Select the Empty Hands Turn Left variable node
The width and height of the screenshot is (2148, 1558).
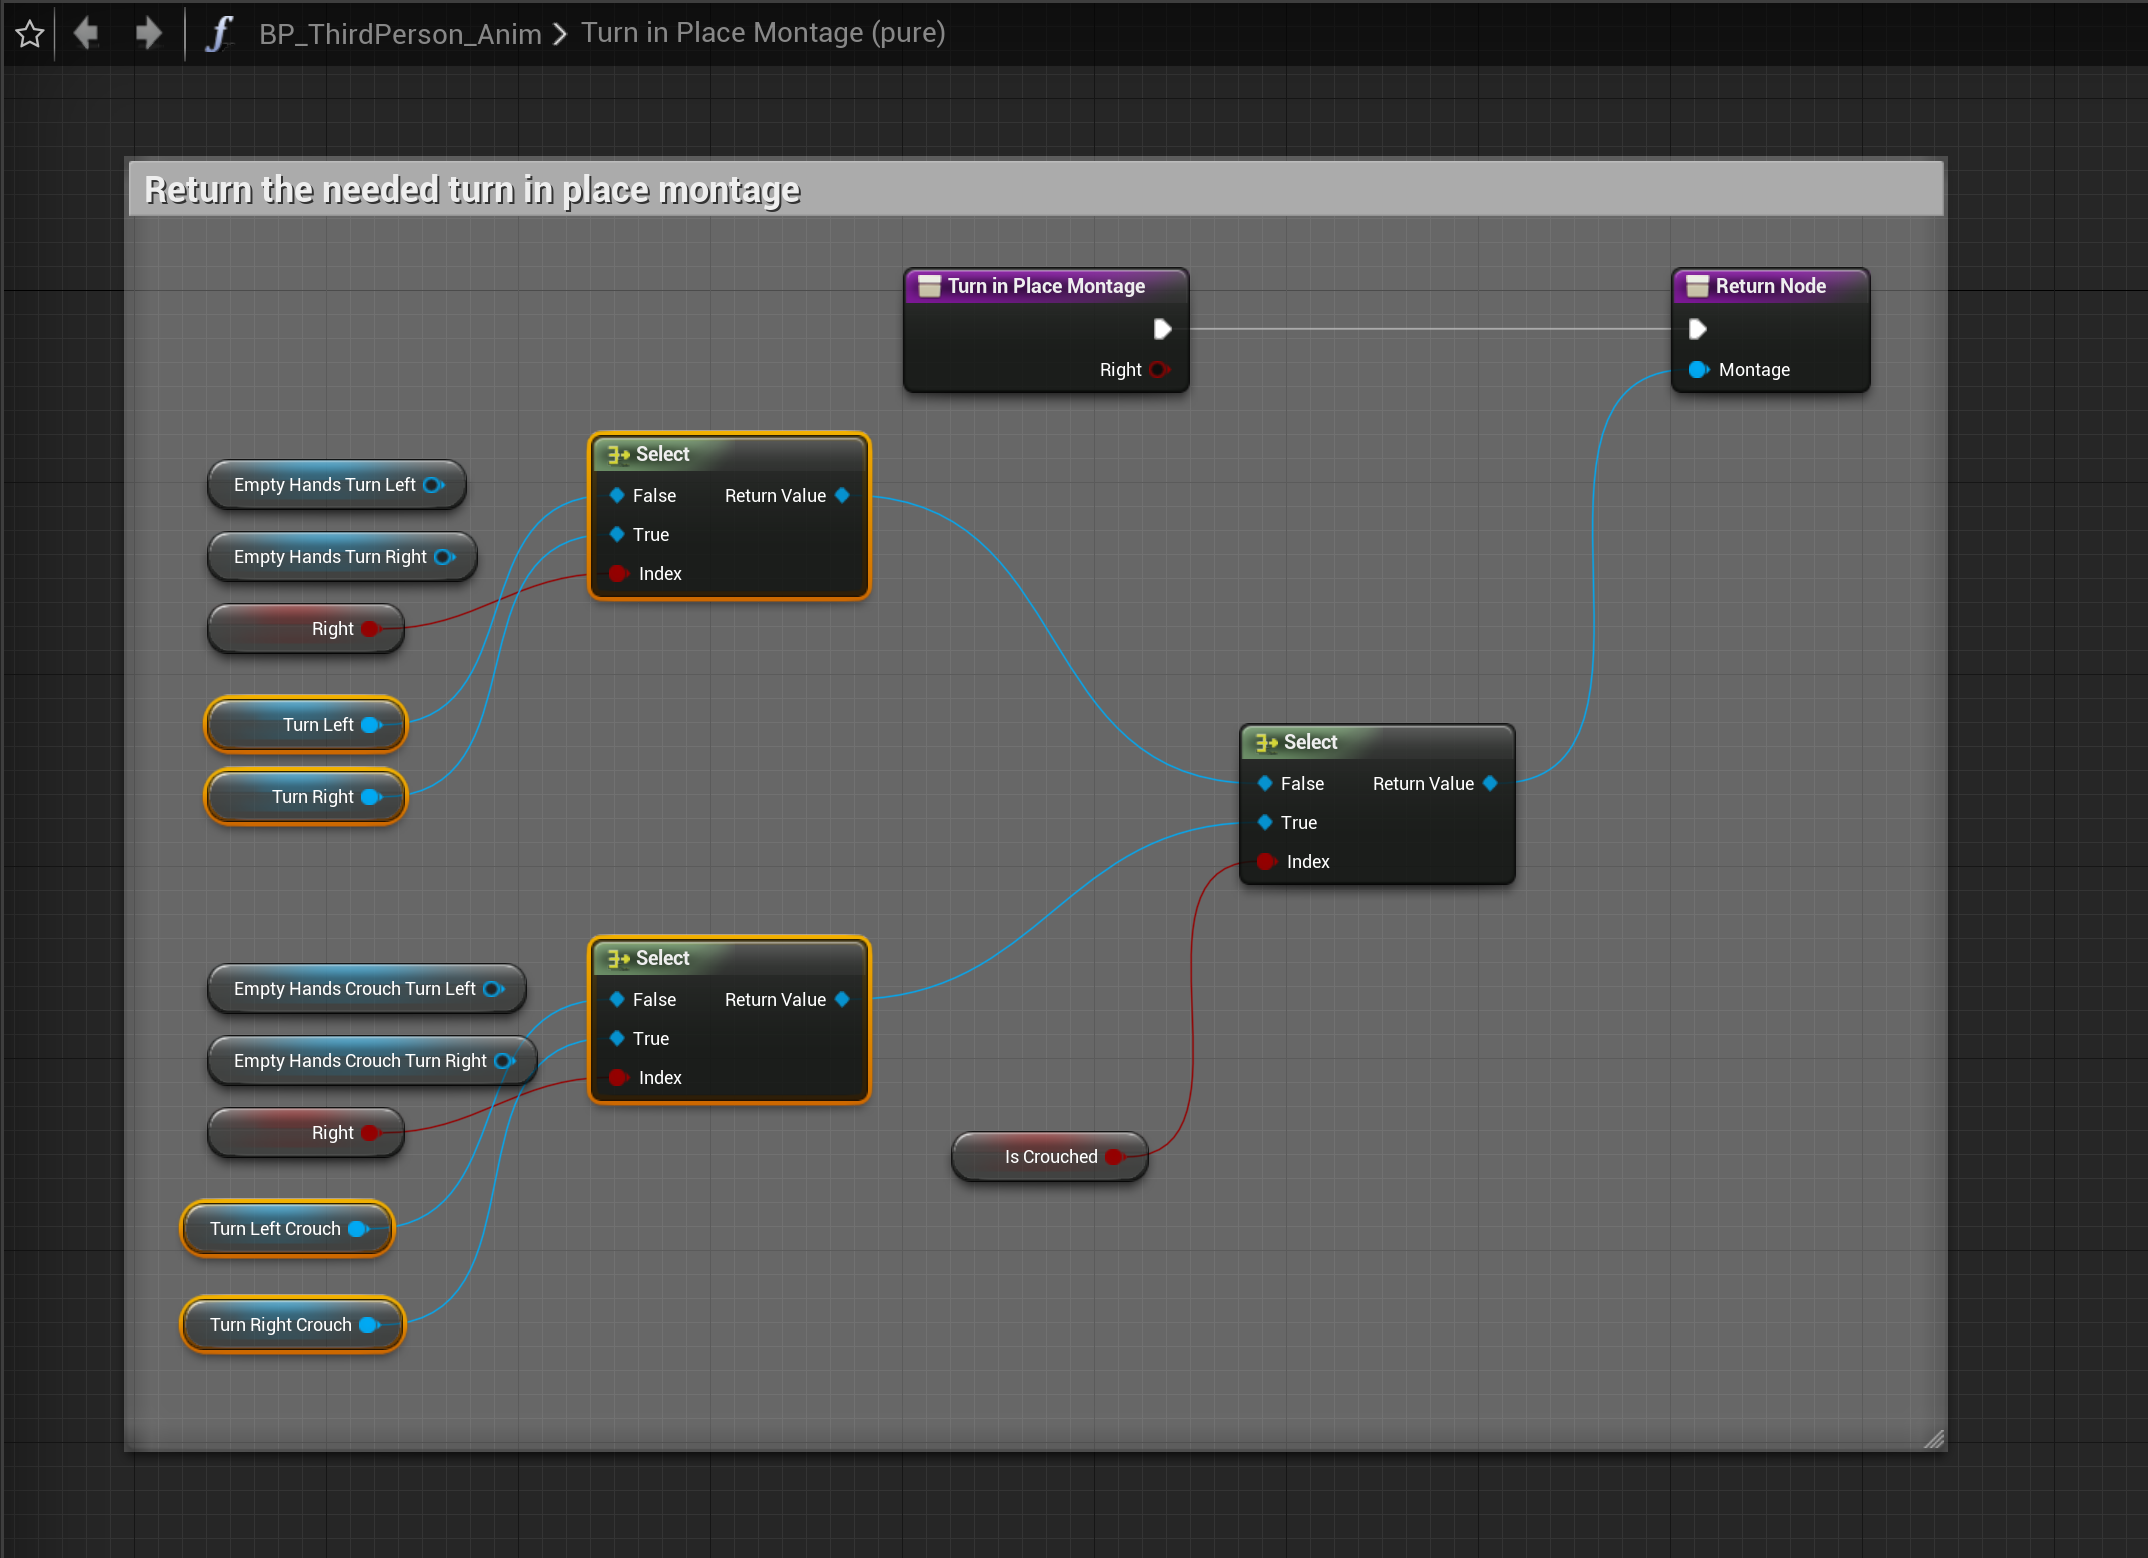(x=323, y=485)
